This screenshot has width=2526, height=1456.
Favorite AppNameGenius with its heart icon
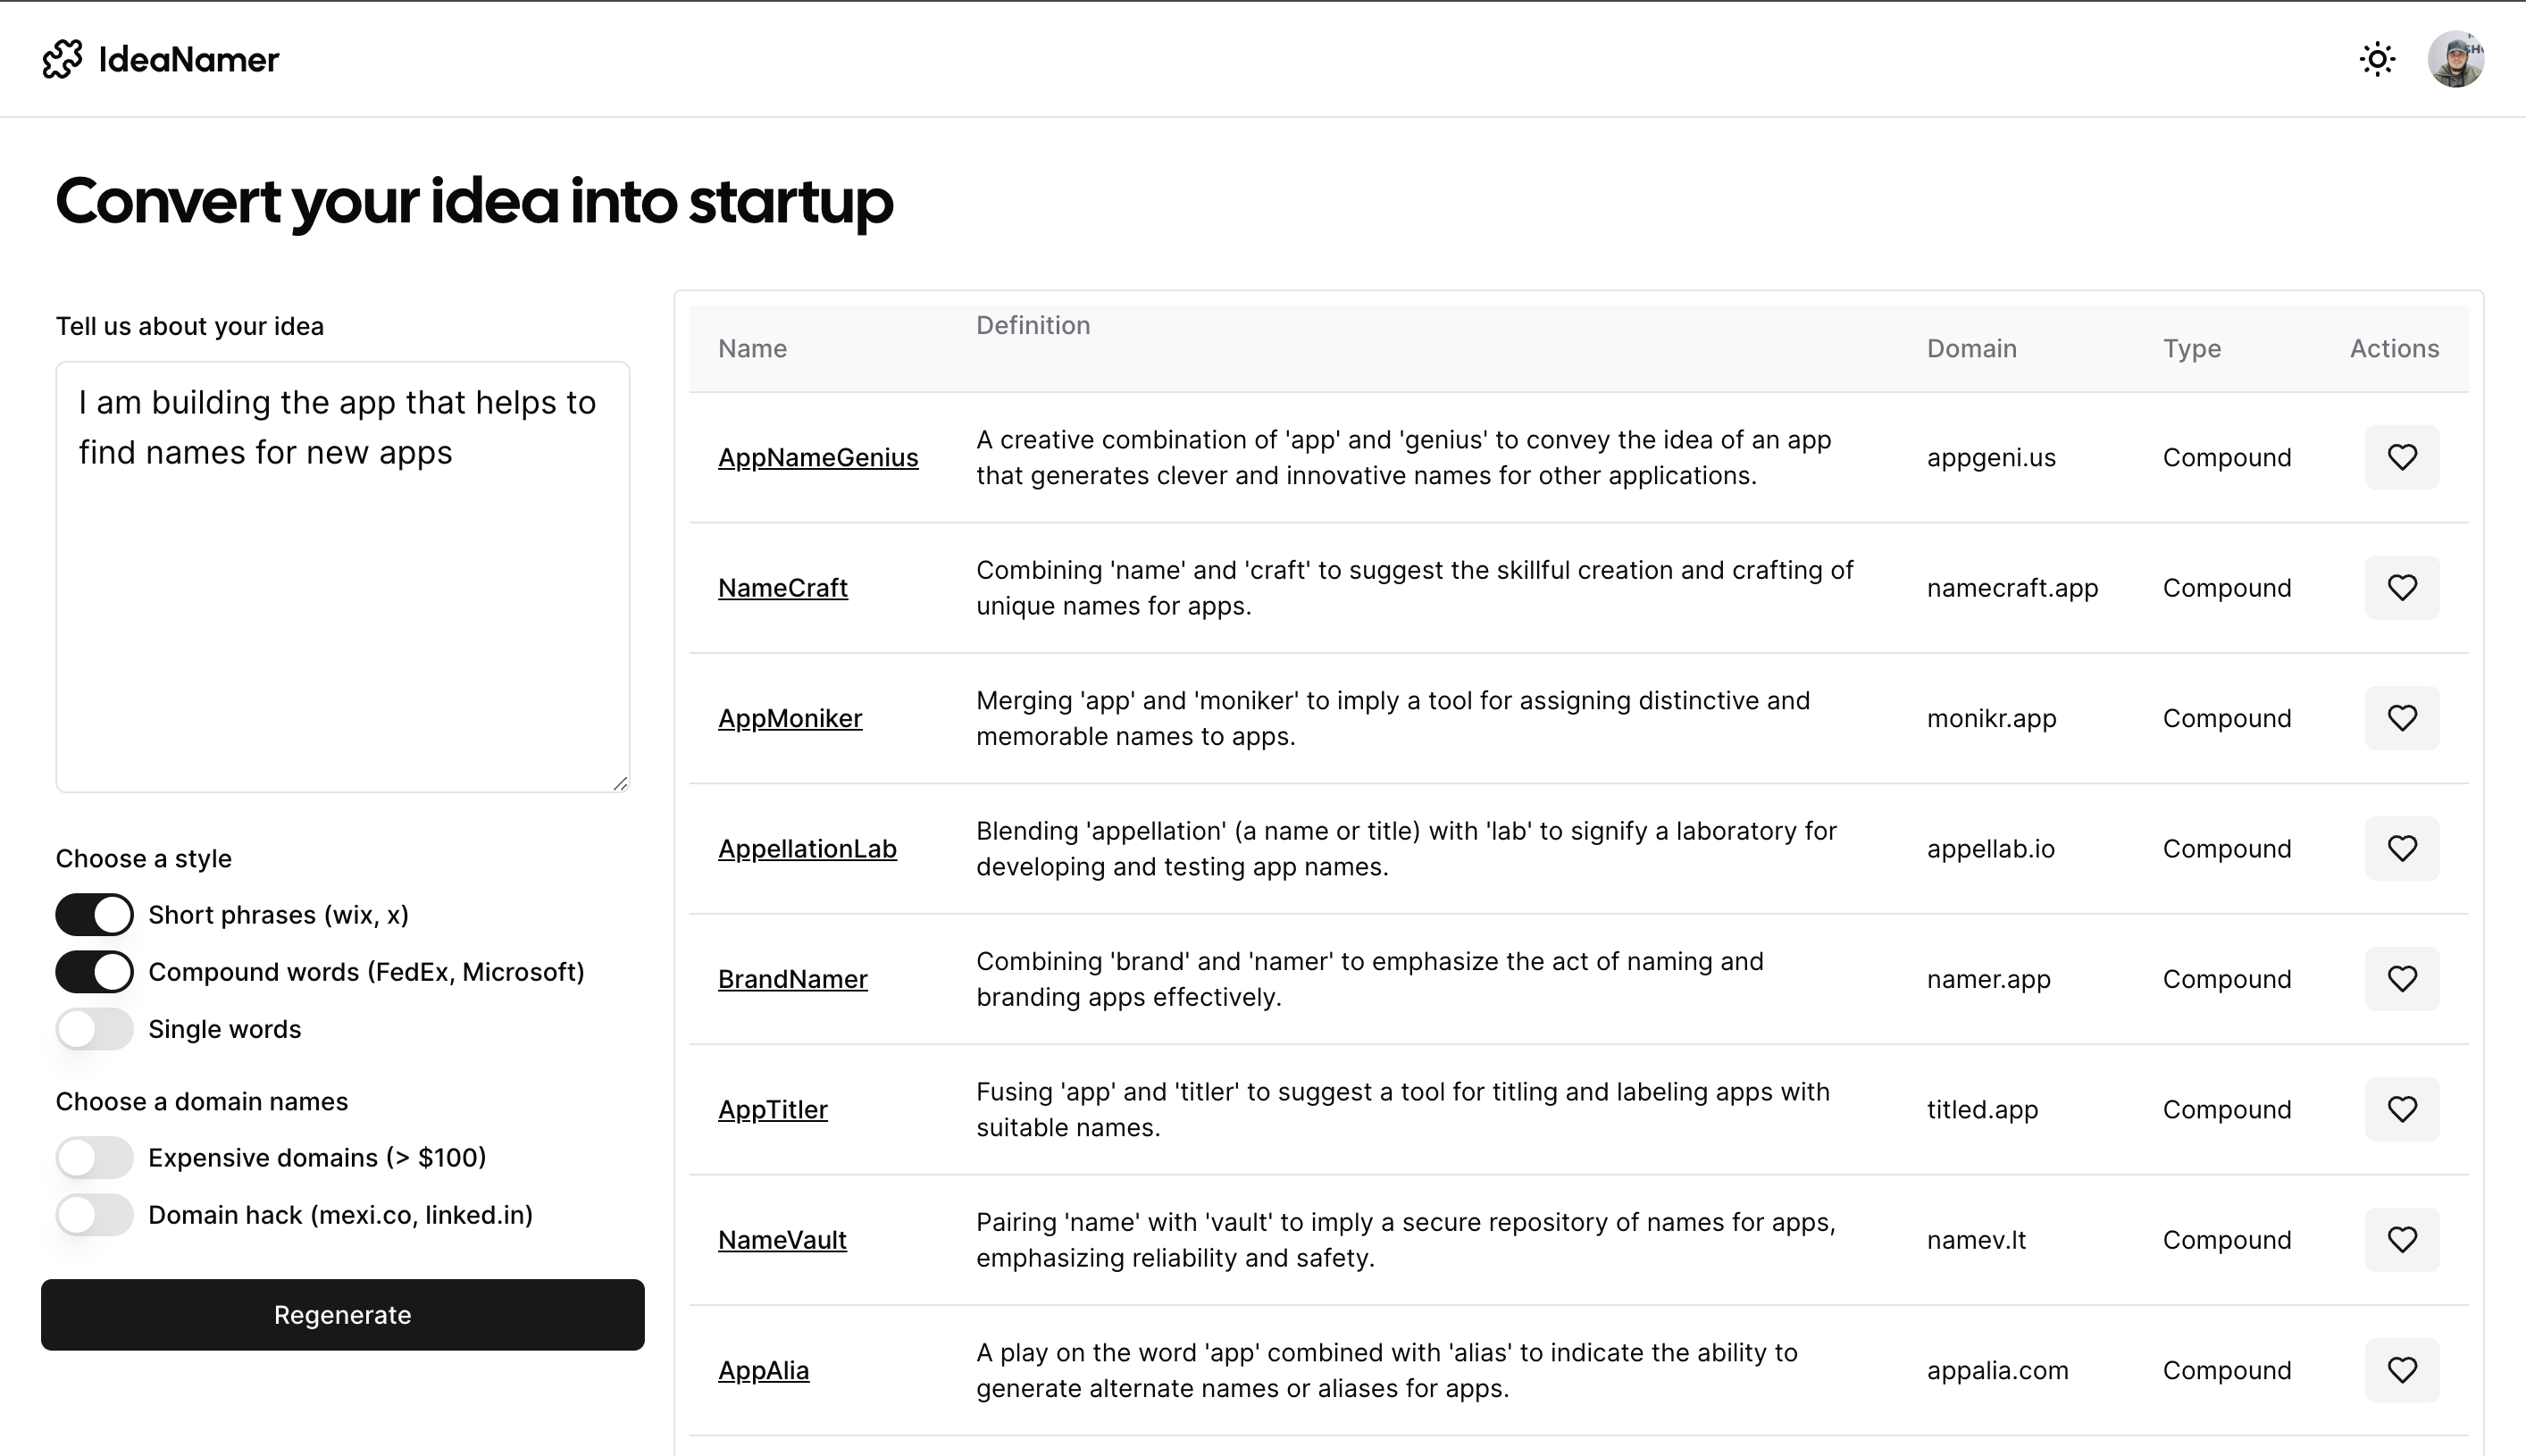[x=2402, y=457]
